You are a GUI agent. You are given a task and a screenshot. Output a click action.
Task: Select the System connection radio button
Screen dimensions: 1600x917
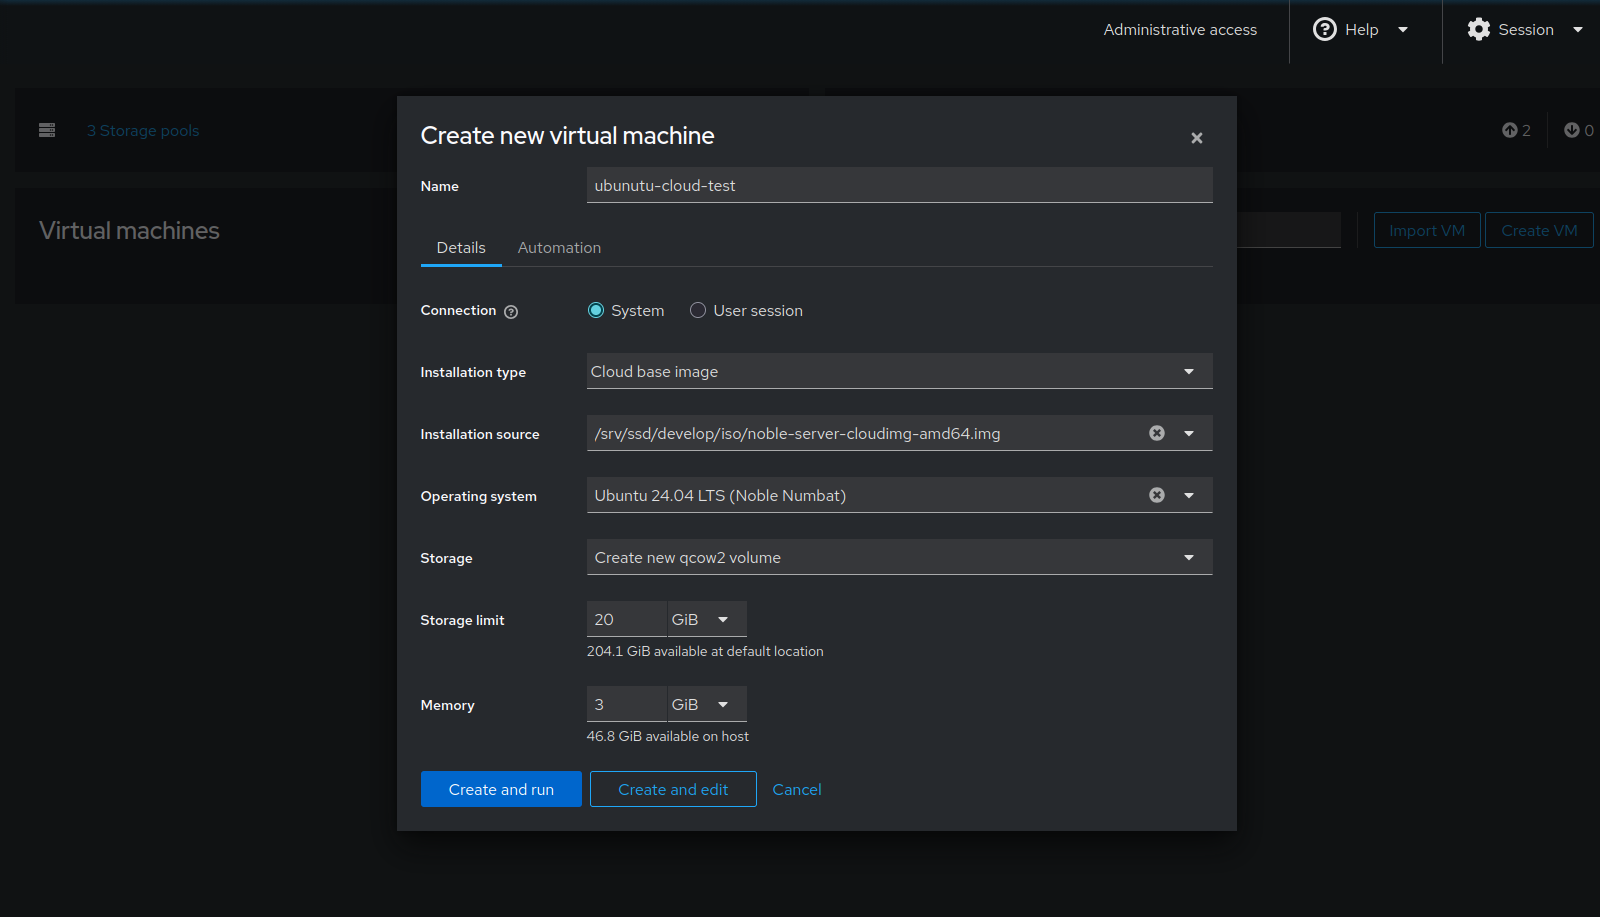(596, 311)
